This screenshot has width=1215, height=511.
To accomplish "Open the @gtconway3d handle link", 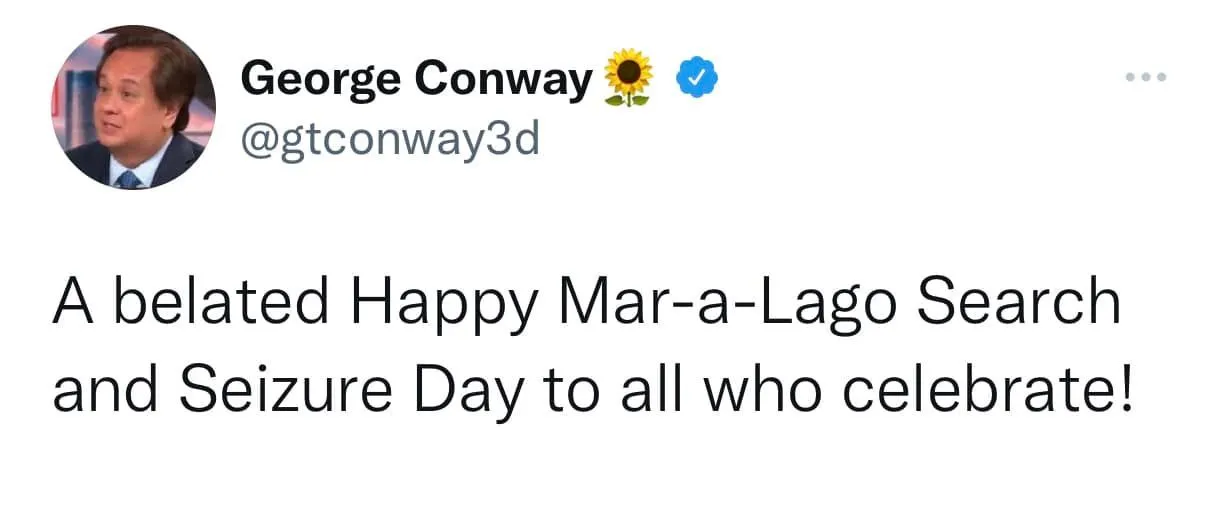I will [x=390, y=140].
